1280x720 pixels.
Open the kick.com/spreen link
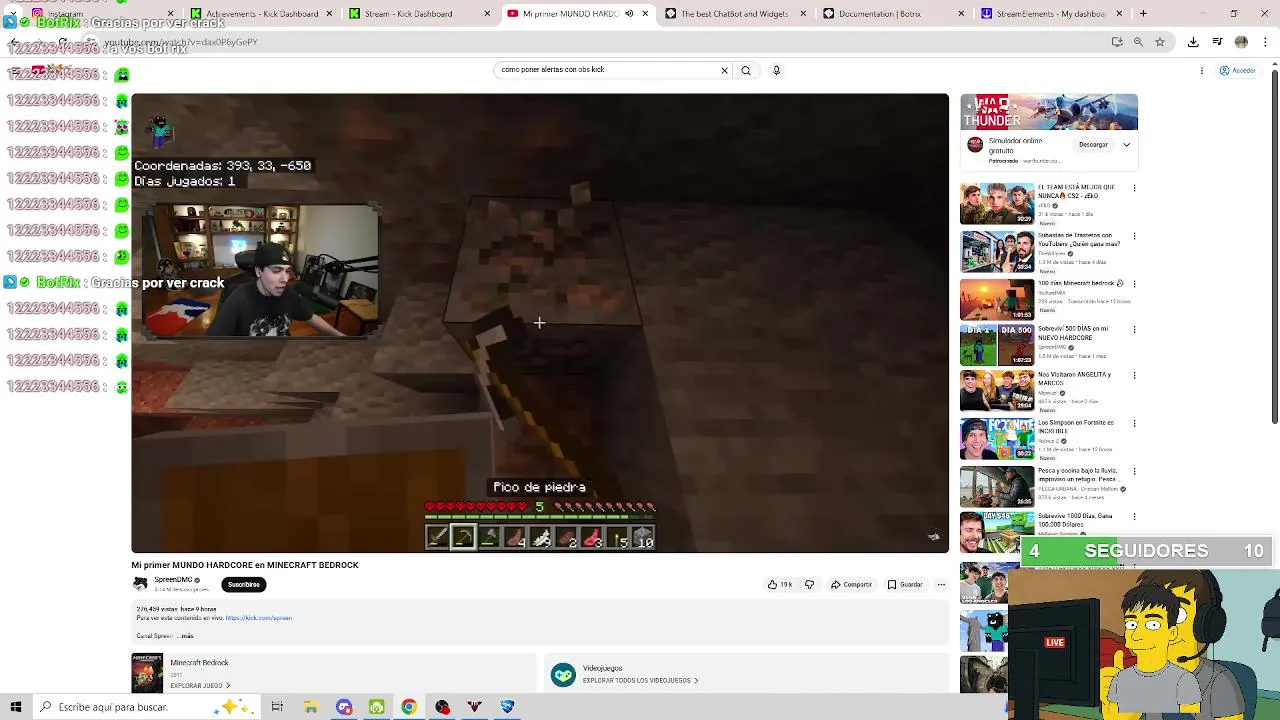(x=258, y=618)
